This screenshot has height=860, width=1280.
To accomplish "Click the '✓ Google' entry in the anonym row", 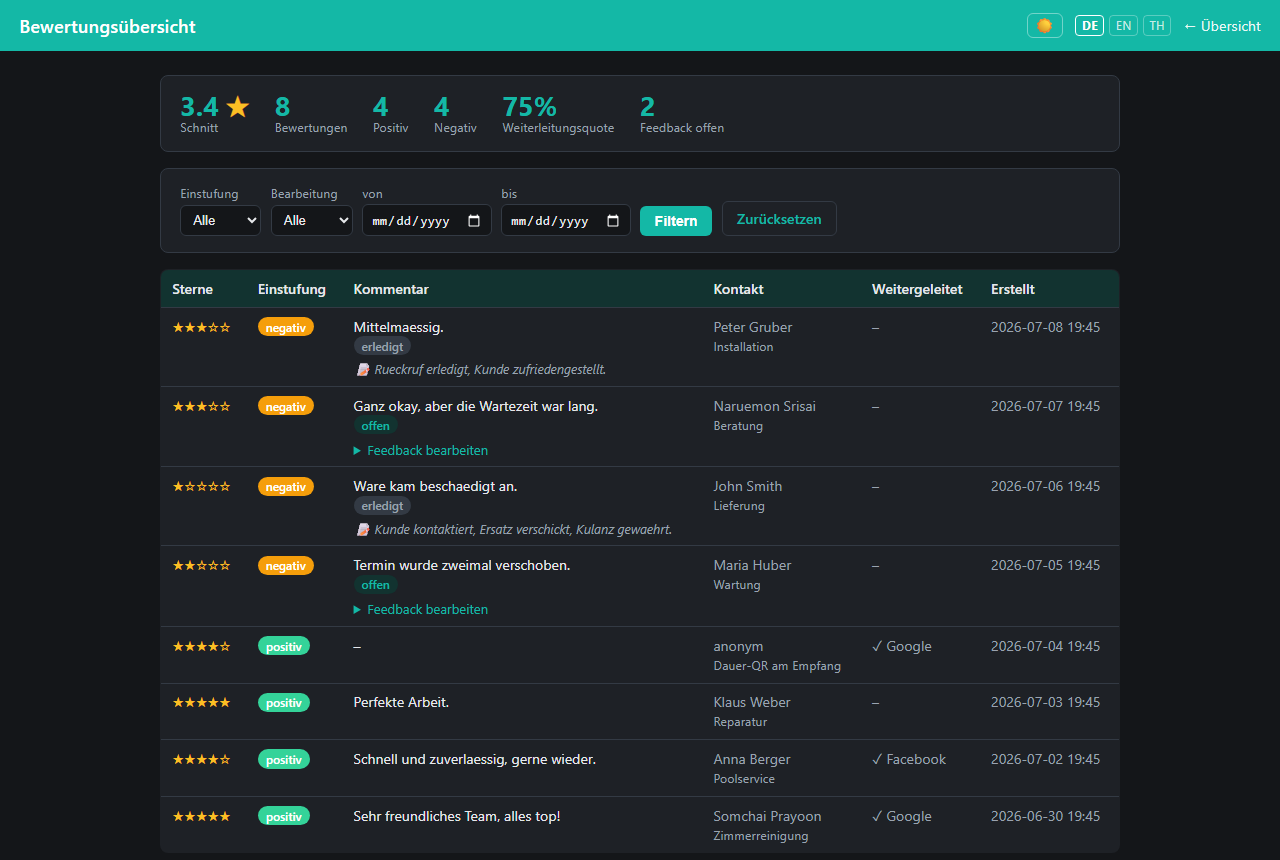I will [x=902, y=646].
